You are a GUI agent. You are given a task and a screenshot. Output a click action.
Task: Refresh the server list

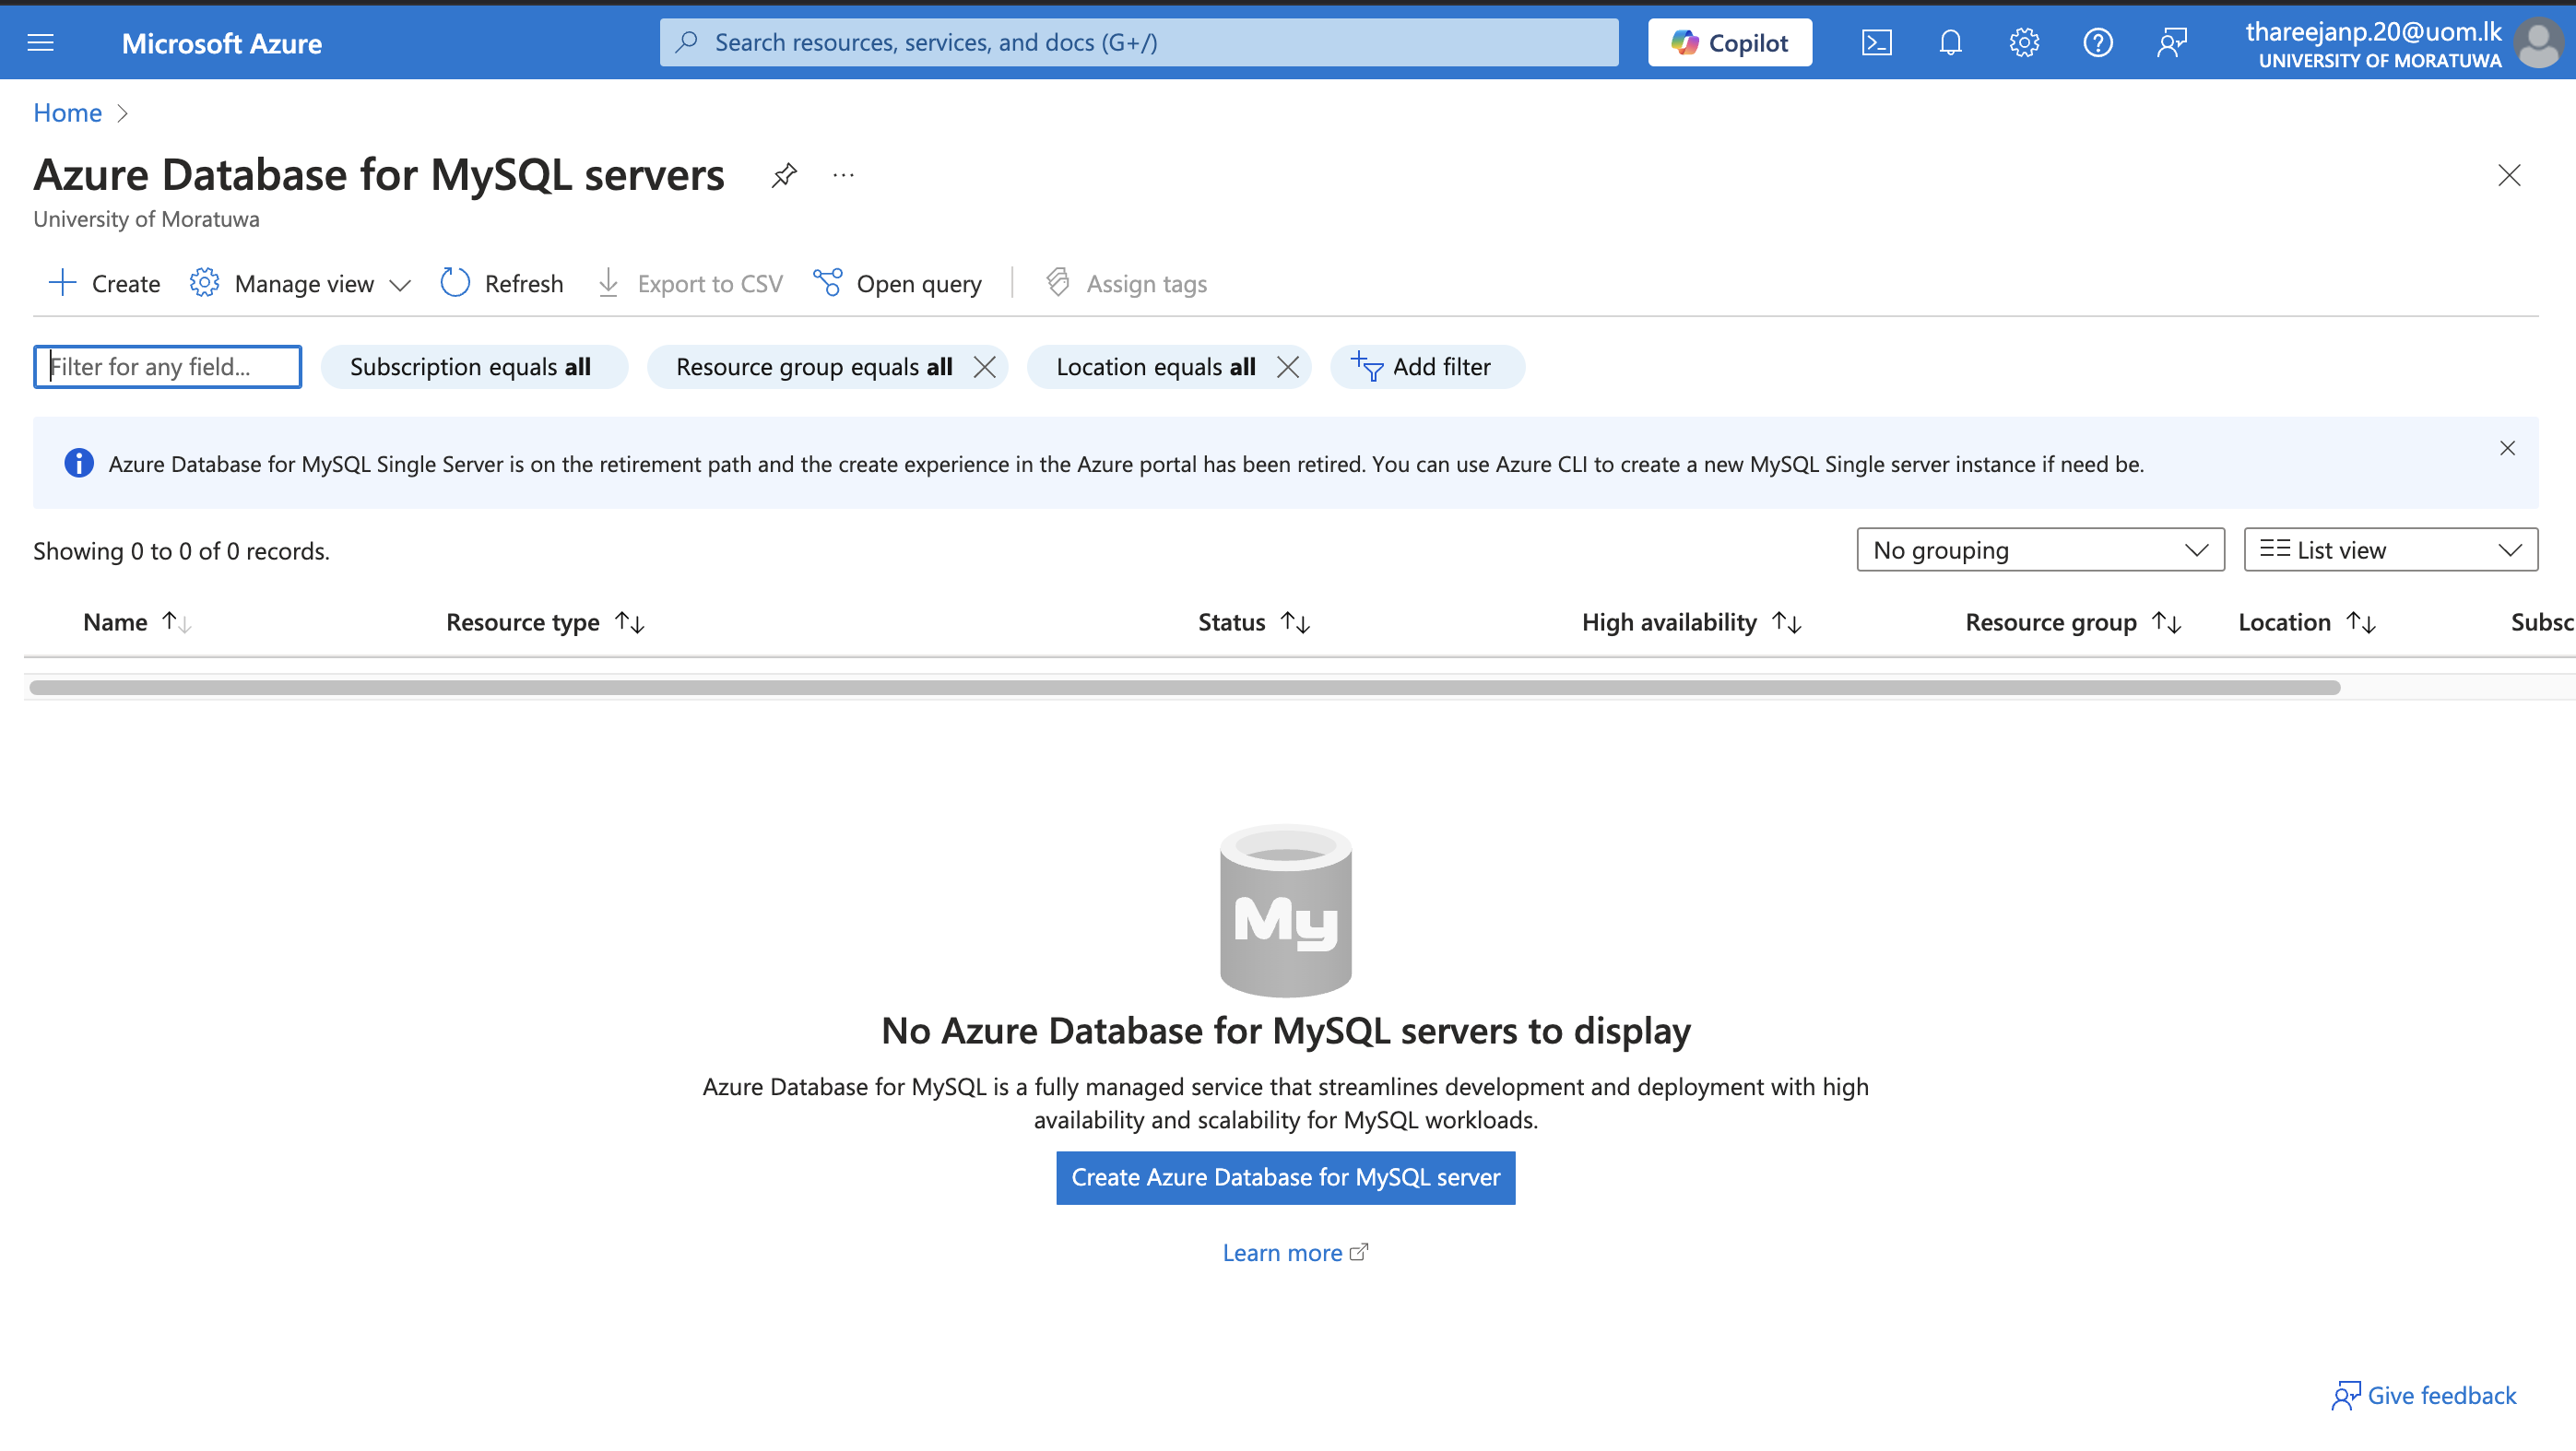point(502,284)
